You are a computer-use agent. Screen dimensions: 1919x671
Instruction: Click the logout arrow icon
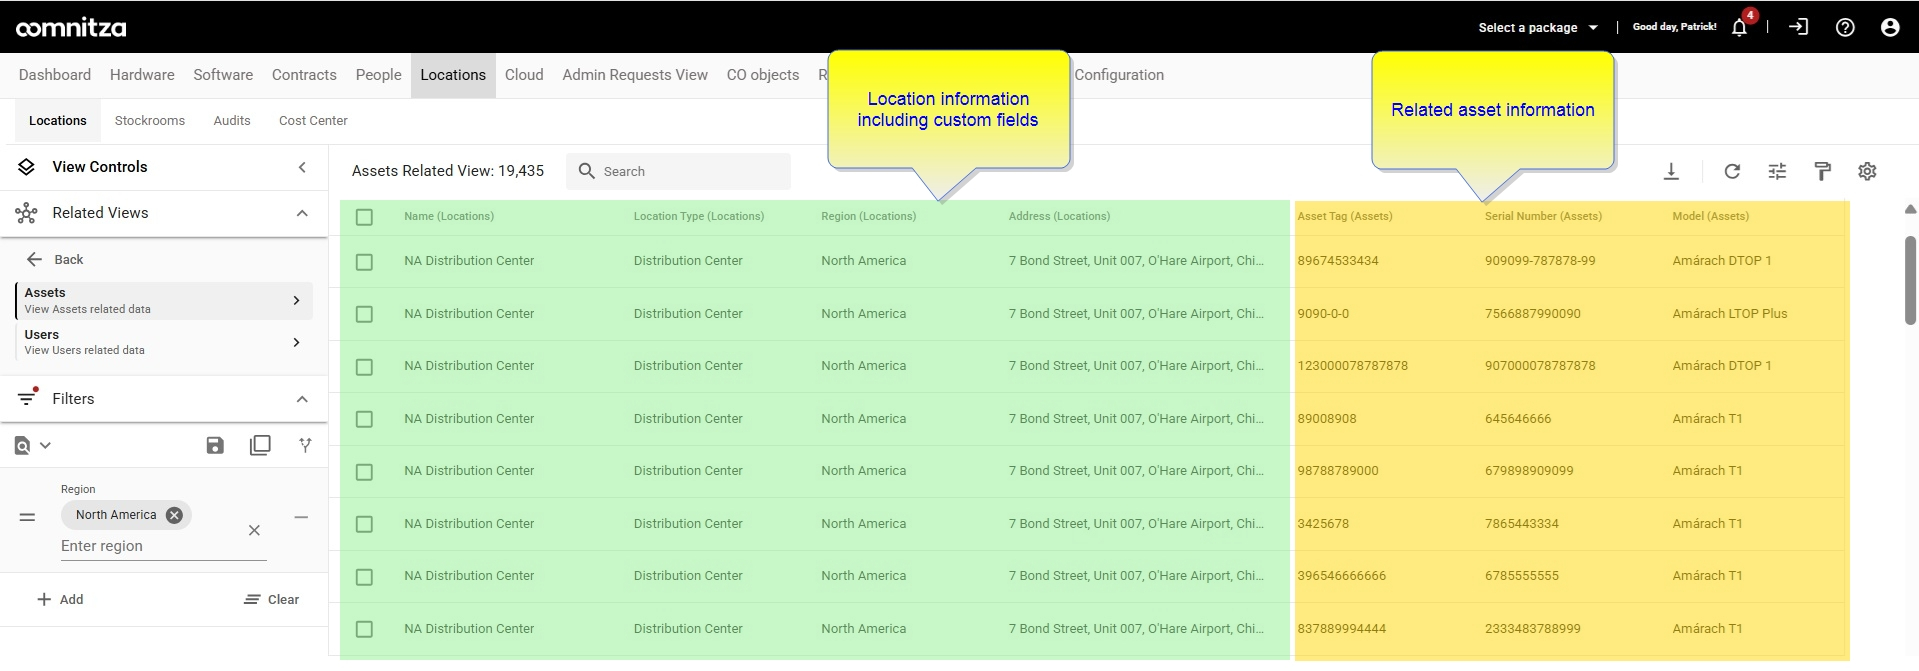pyautogui.click(x=1798, y=27)
